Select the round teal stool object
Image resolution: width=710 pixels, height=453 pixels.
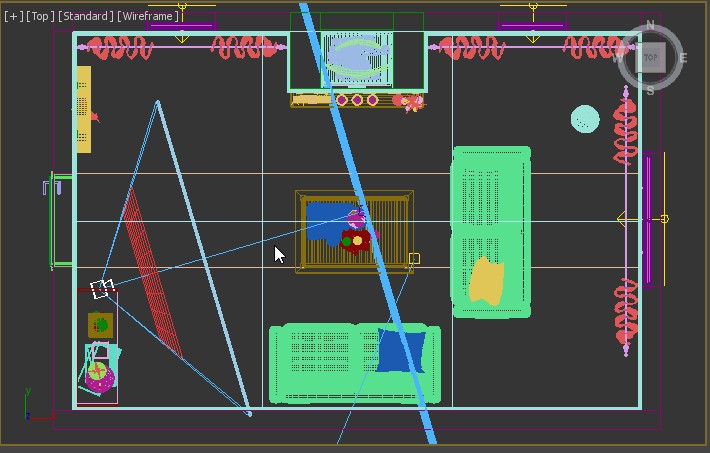coord(585,119)
